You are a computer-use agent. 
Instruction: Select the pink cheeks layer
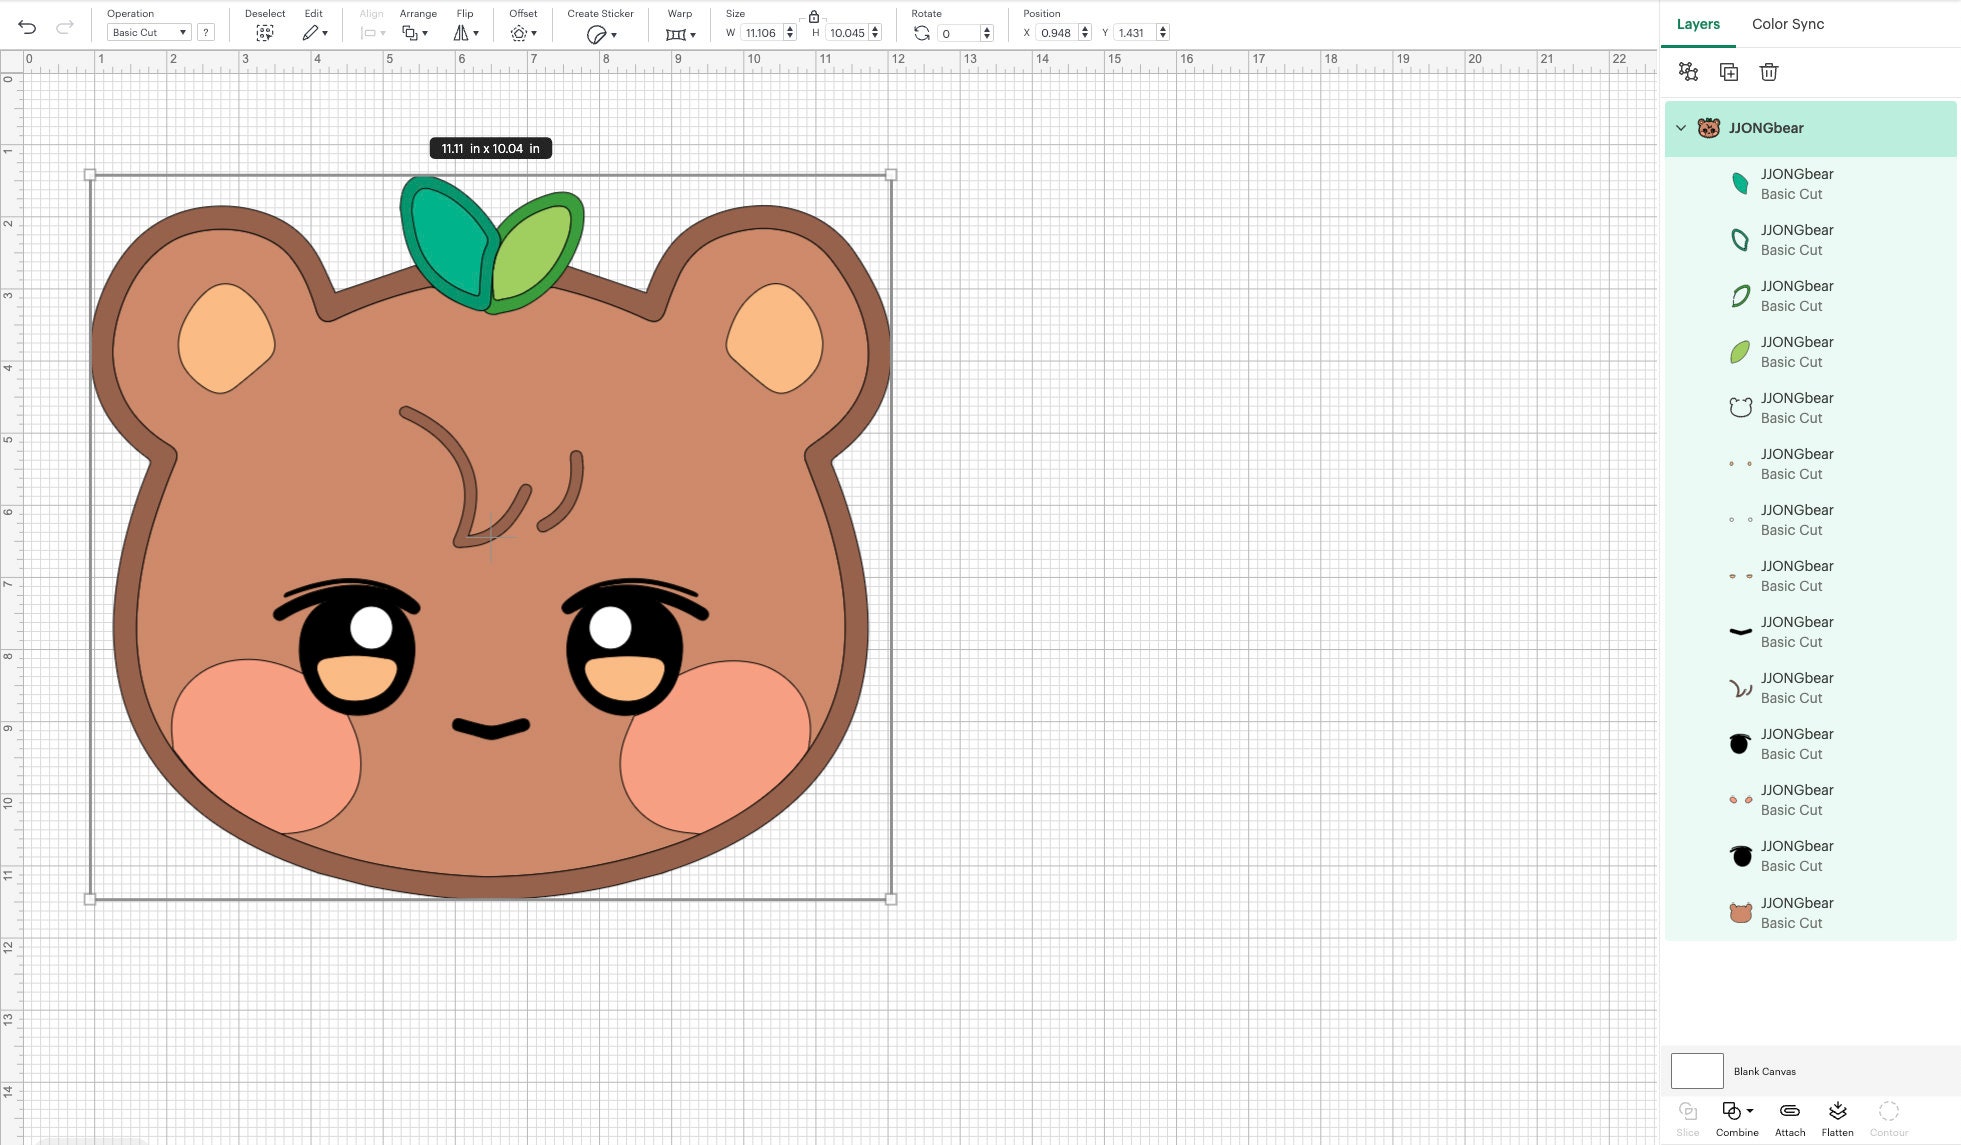click(x=1810, y=800)
